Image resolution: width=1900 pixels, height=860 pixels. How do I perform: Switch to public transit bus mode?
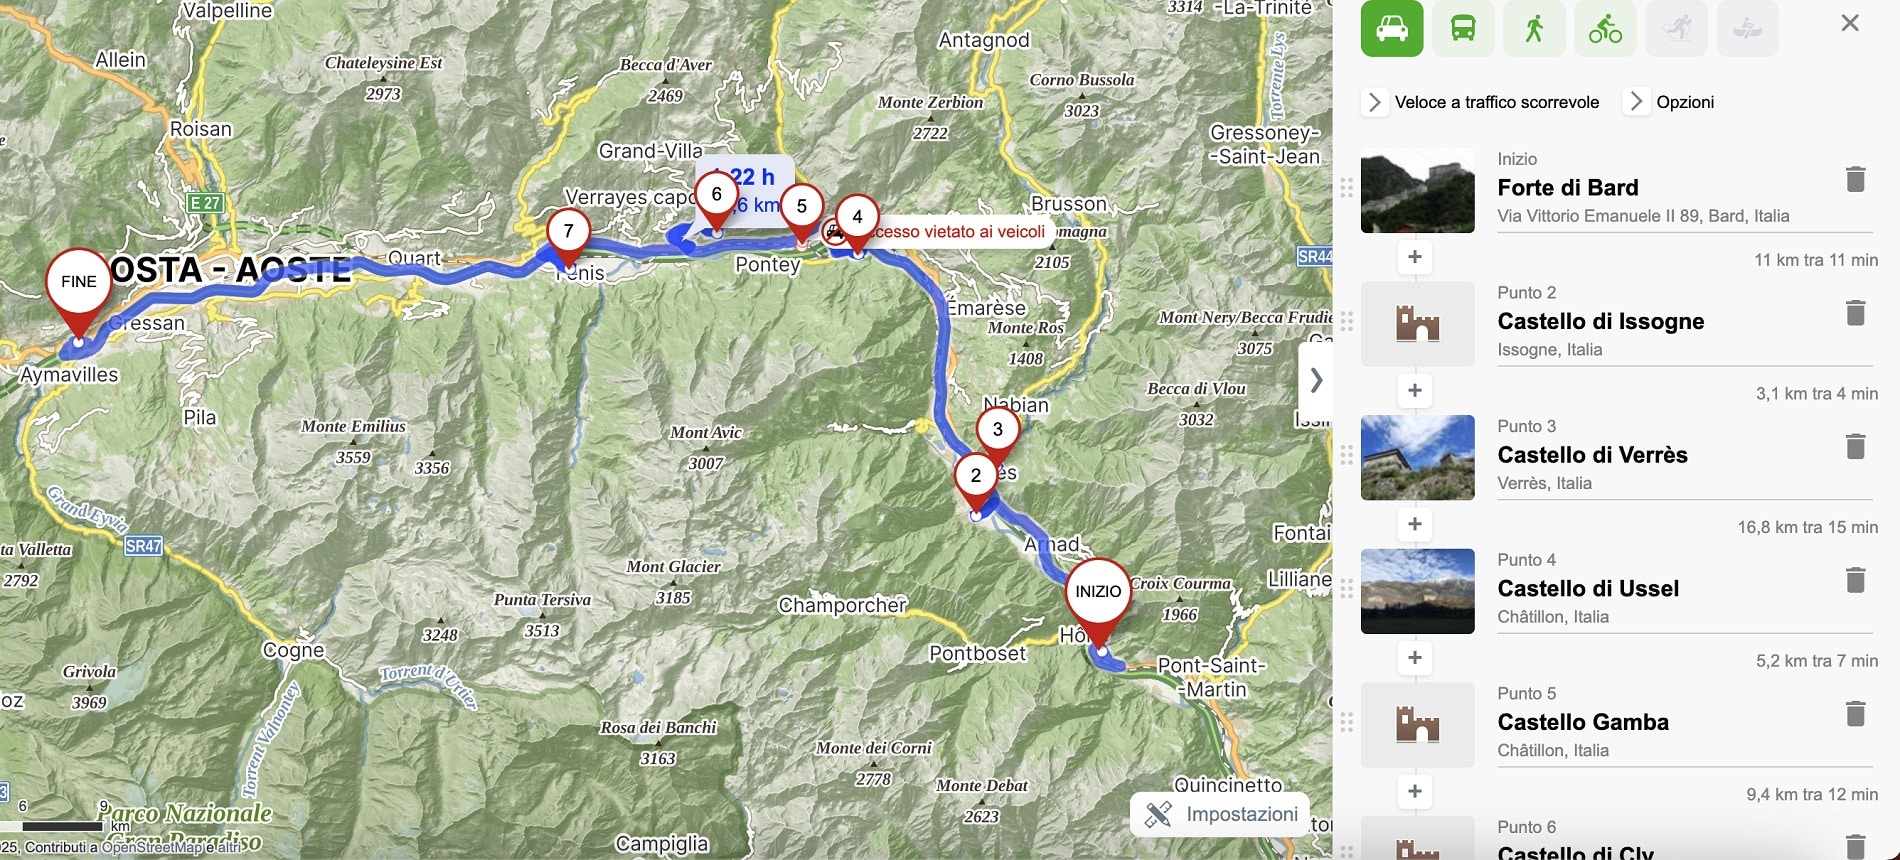pyautogui.click(x=1463, y=28)
